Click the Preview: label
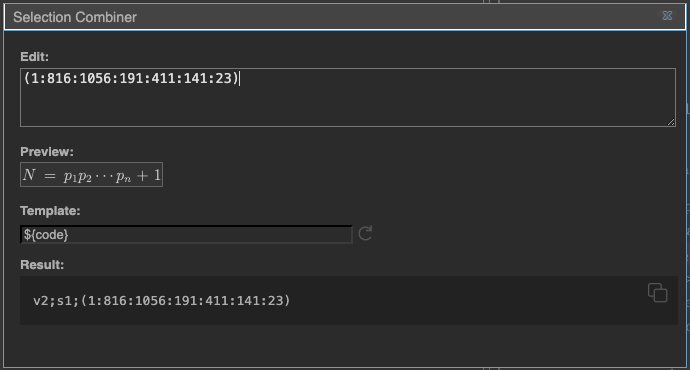The width and height of the screenshot is (690, 370). click(x=47, y=152)
